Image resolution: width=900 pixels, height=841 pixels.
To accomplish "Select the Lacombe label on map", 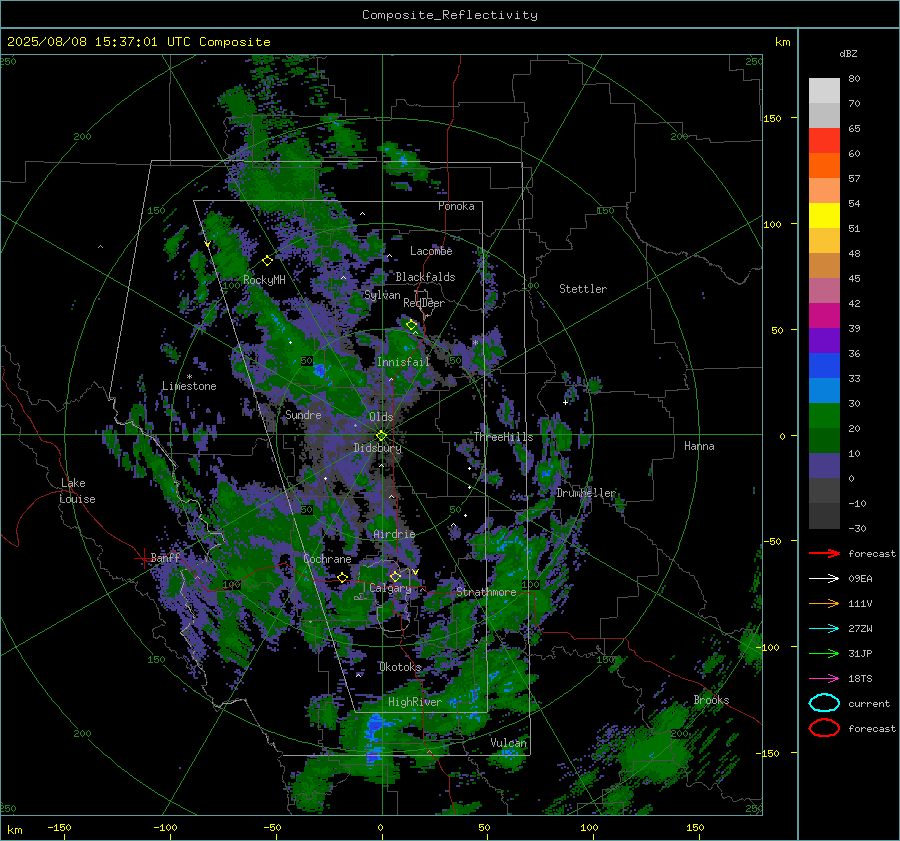I will point(431,251).
